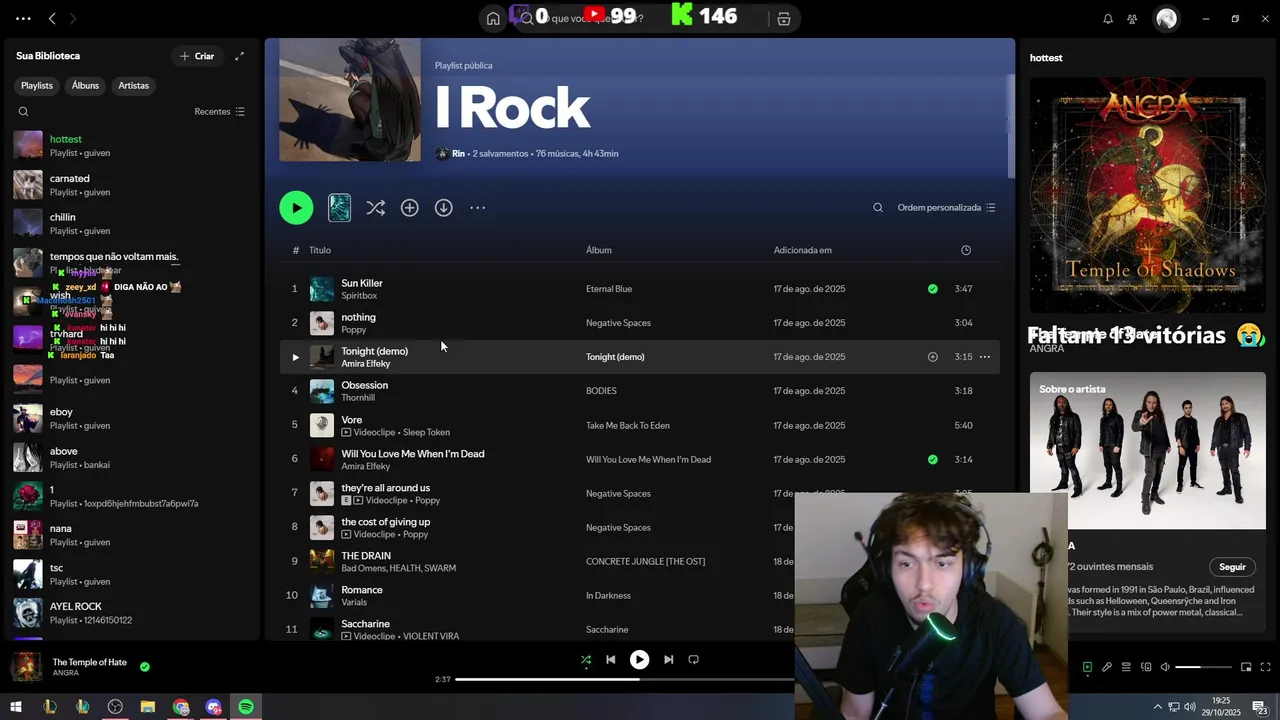Open more options for Tonight (demo) row
The width and height of the screenshot is (1280, 720).
pos(985,357)
